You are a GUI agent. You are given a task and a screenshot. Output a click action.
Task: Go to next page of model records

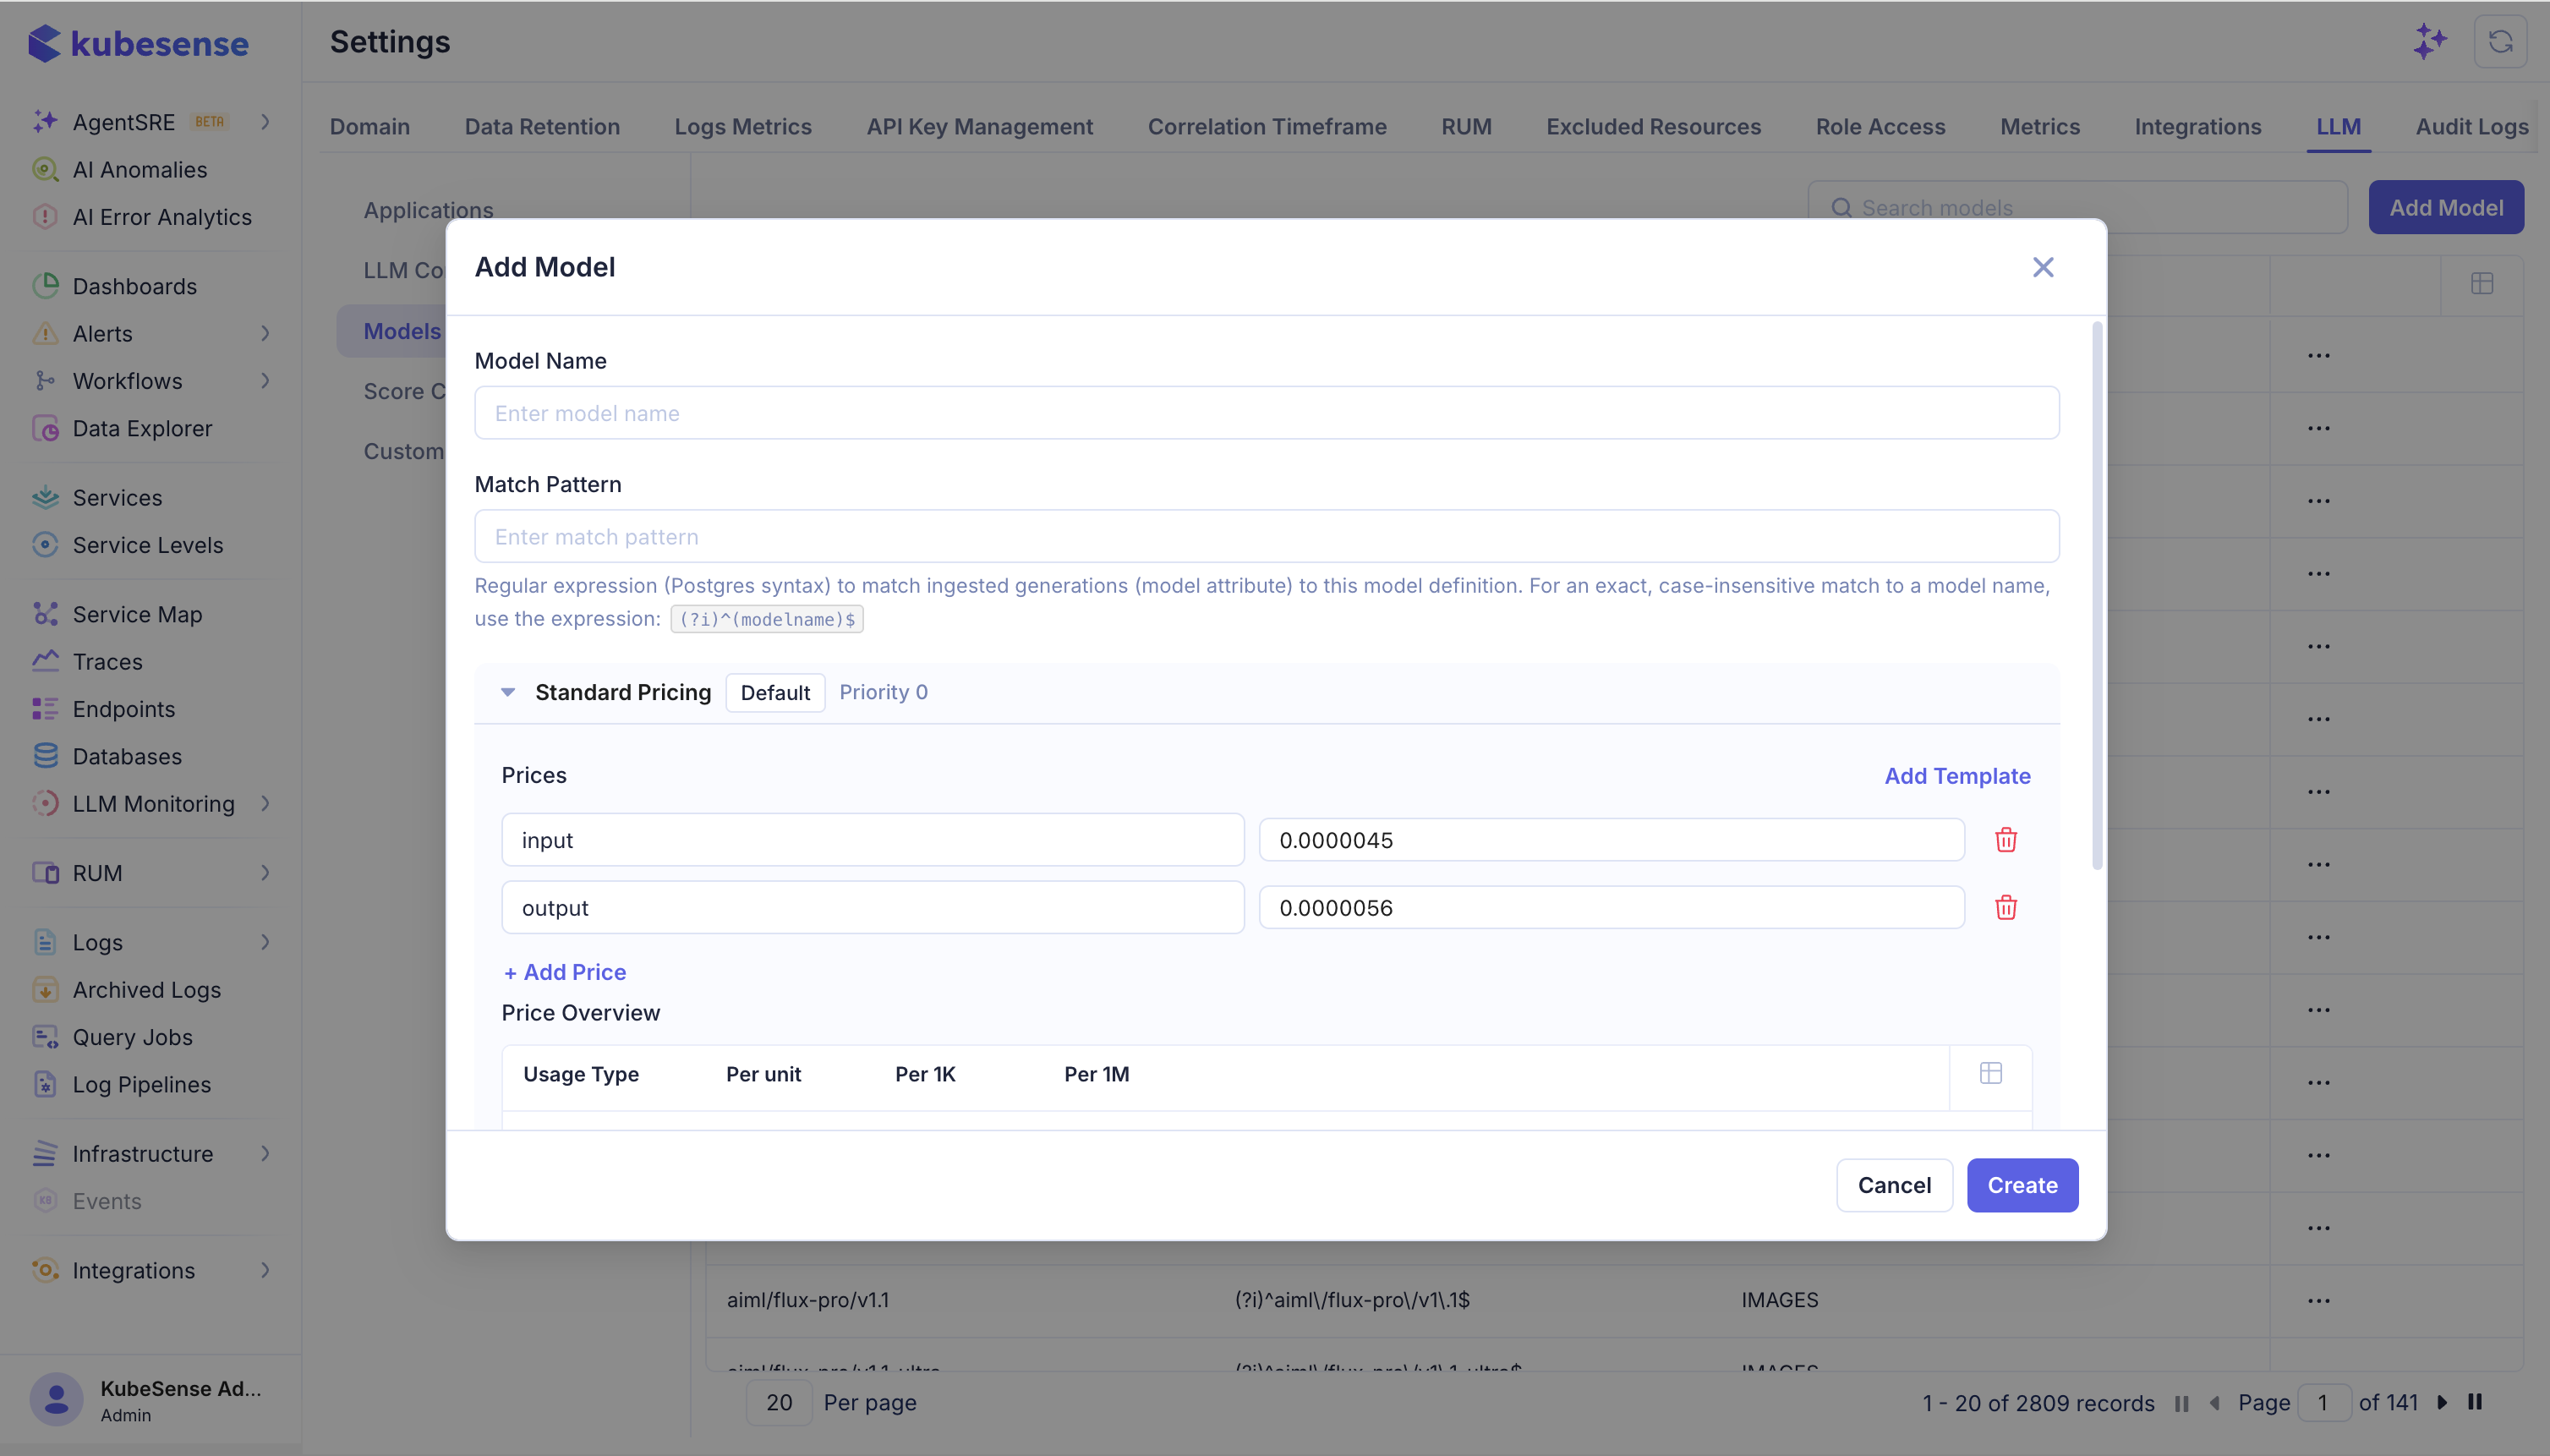(x=2442, y=1403)
